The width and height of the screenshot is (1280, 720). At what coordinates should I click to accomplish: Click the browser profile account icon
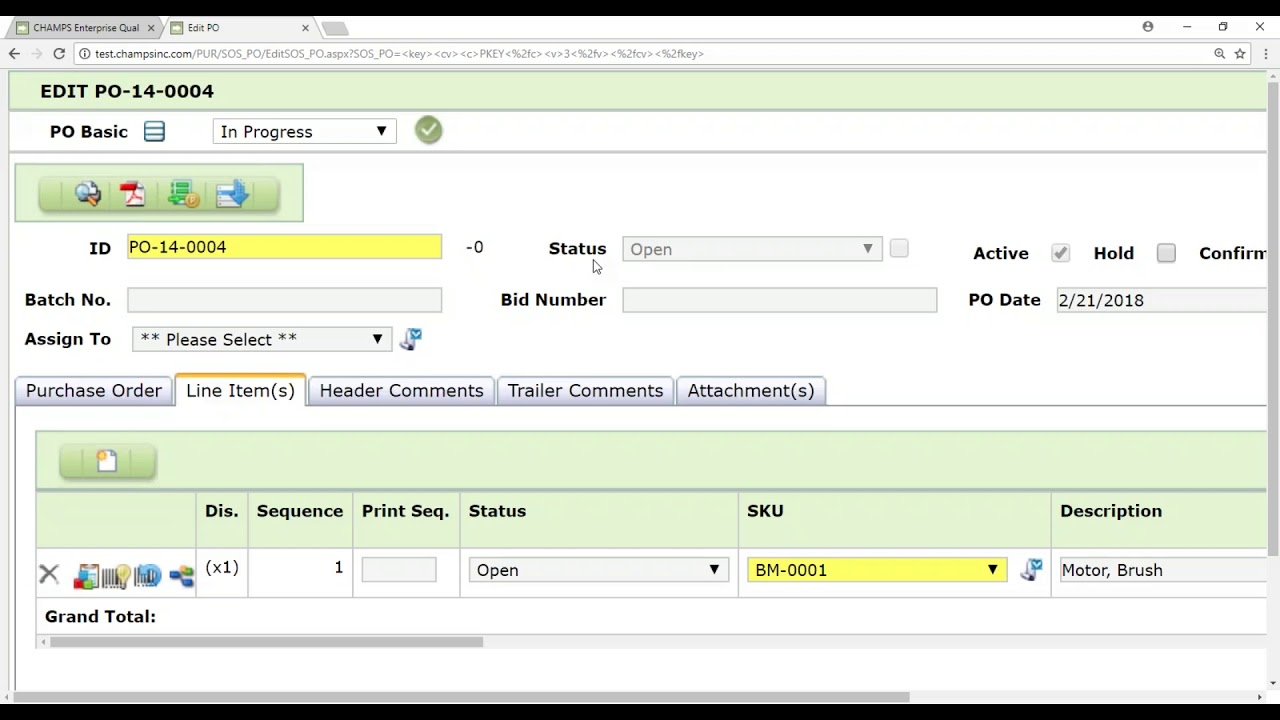click(x=1148, y=27)
